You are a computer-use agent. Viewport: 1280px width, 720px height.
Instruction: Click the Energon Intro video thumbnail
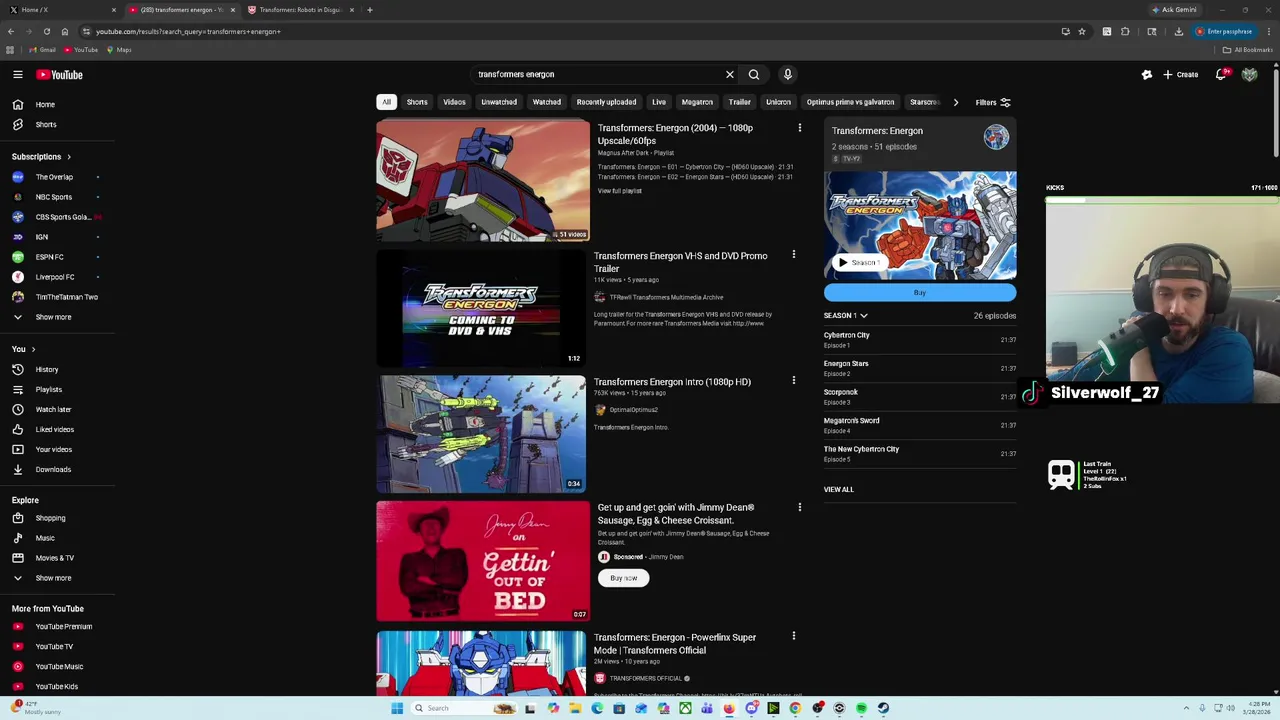click(x=481, y=434)
